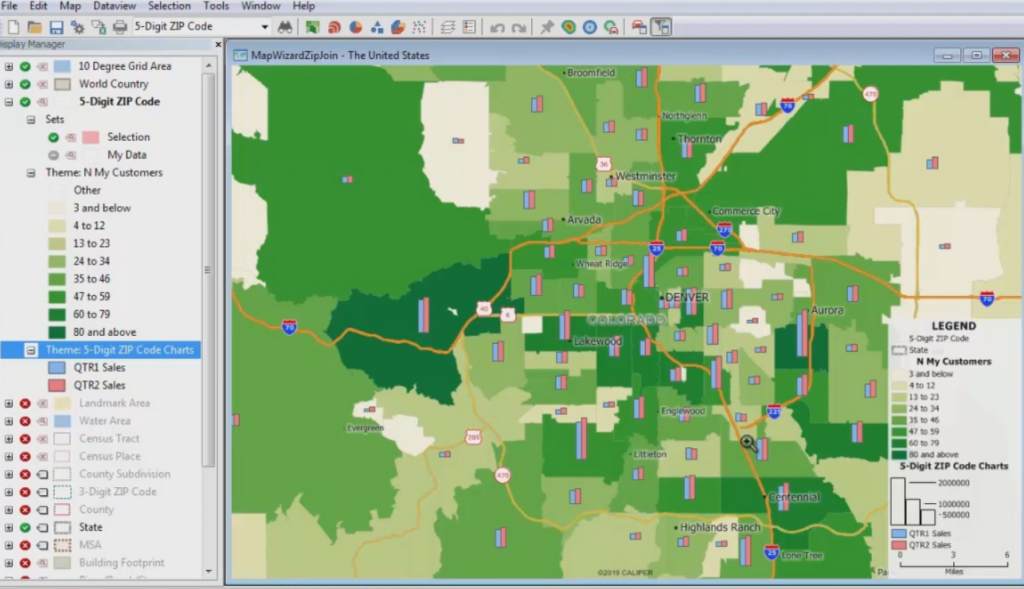The width and height of the screenshot is (1024, 589).
Task: Click the heat map density icon
Action: 568,27
